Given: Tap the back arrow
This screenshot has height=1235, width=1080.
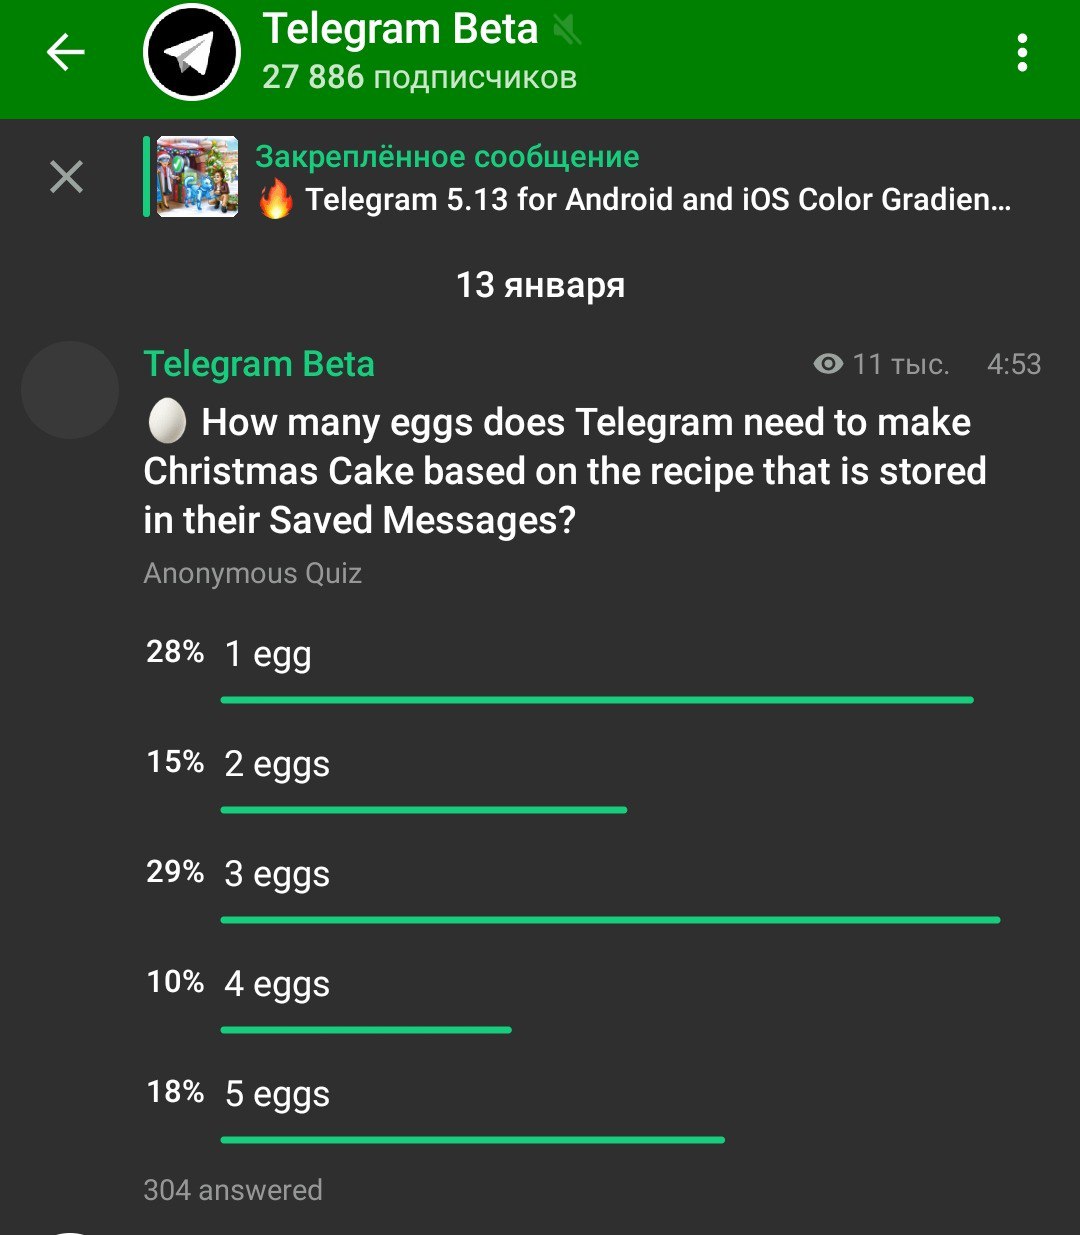Looking at the screenshot, I should [x=66, y=52].
